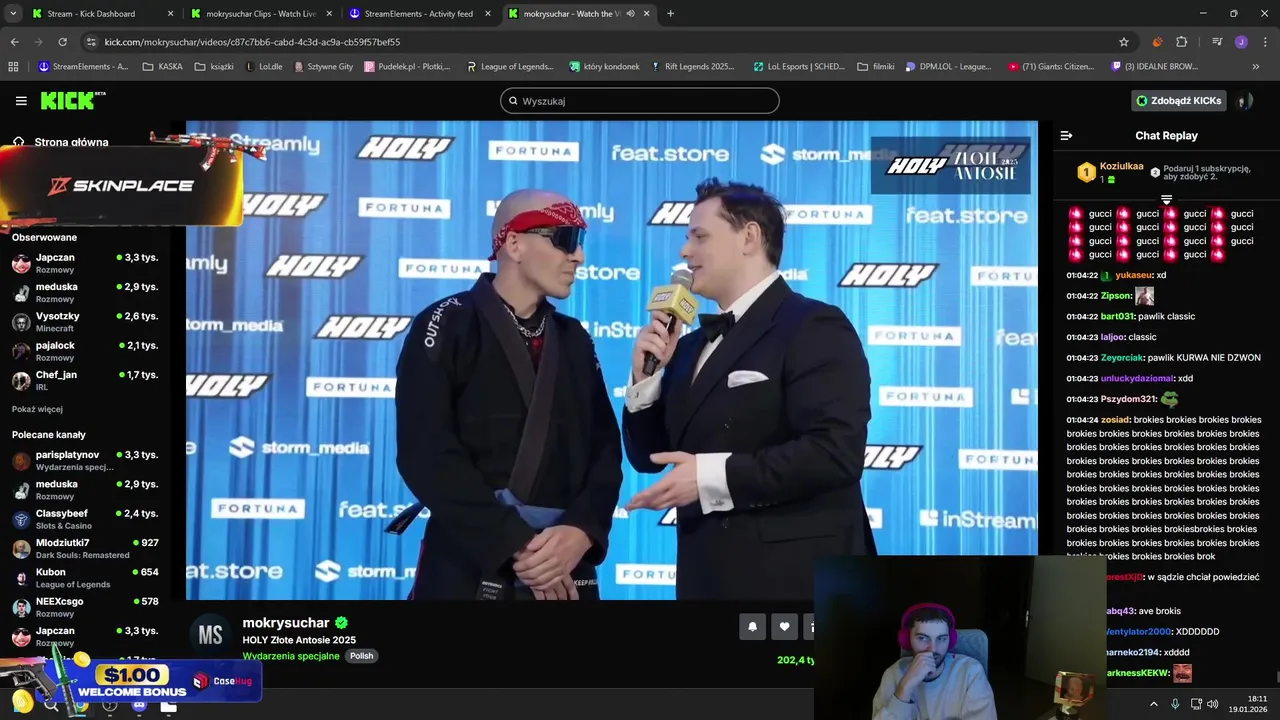The image size is (1280, 720).
Task: Open the KASKA bookmark folder
Action: pos(162,67)
